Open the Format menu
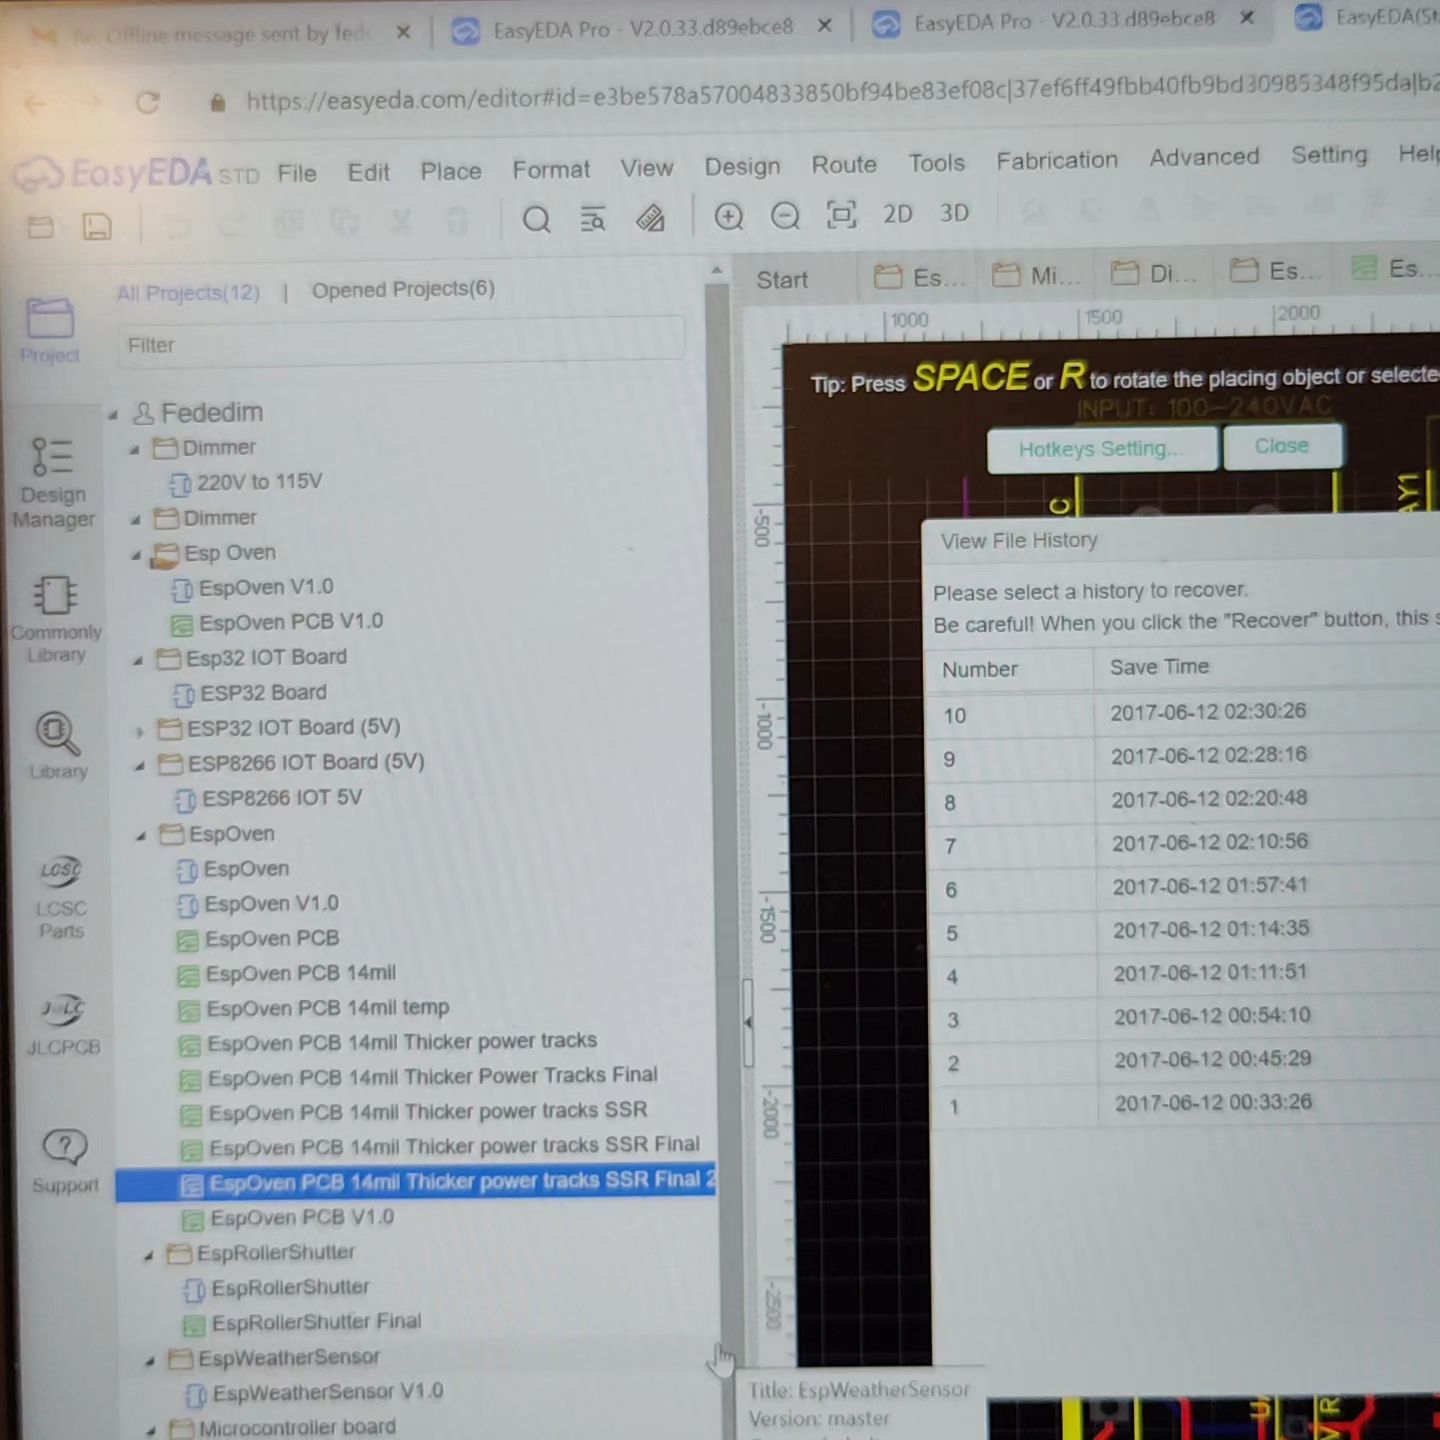The width and height of the screenshot is (1440, 1440). (551, 169)
